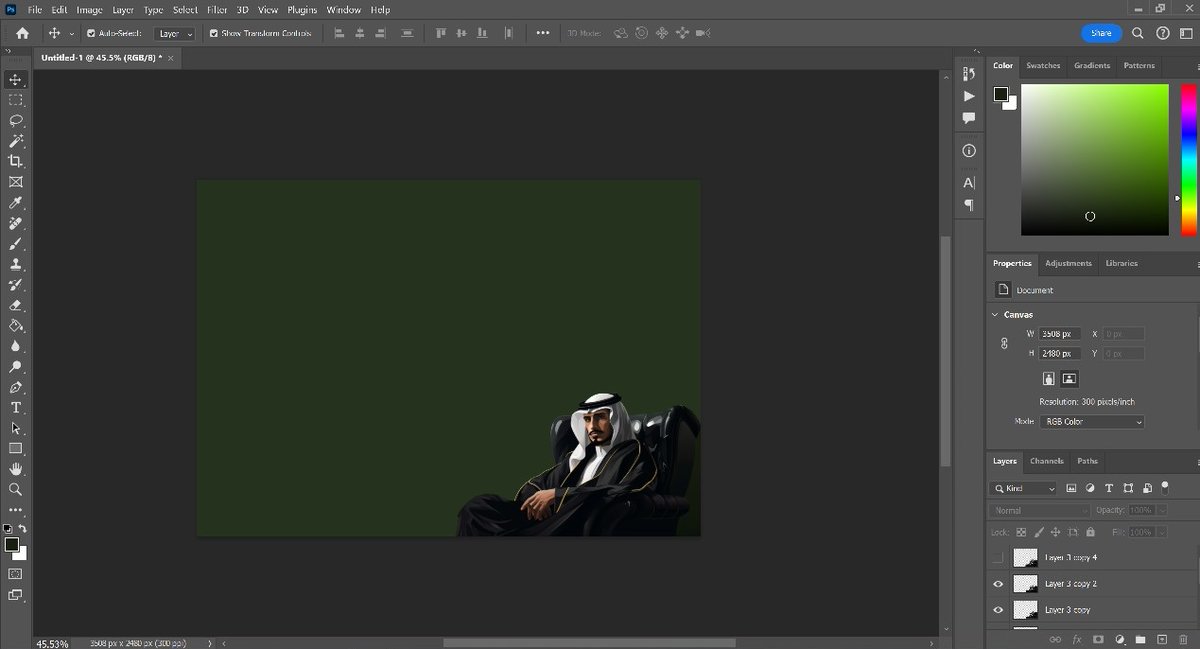Select the Crop tool
Viewport: 1200px width, 649px height.
coord(16,161)
